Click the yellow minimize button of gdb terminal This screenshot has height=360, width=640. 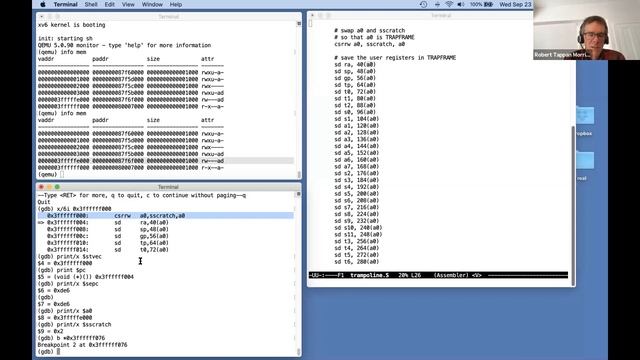49,187
